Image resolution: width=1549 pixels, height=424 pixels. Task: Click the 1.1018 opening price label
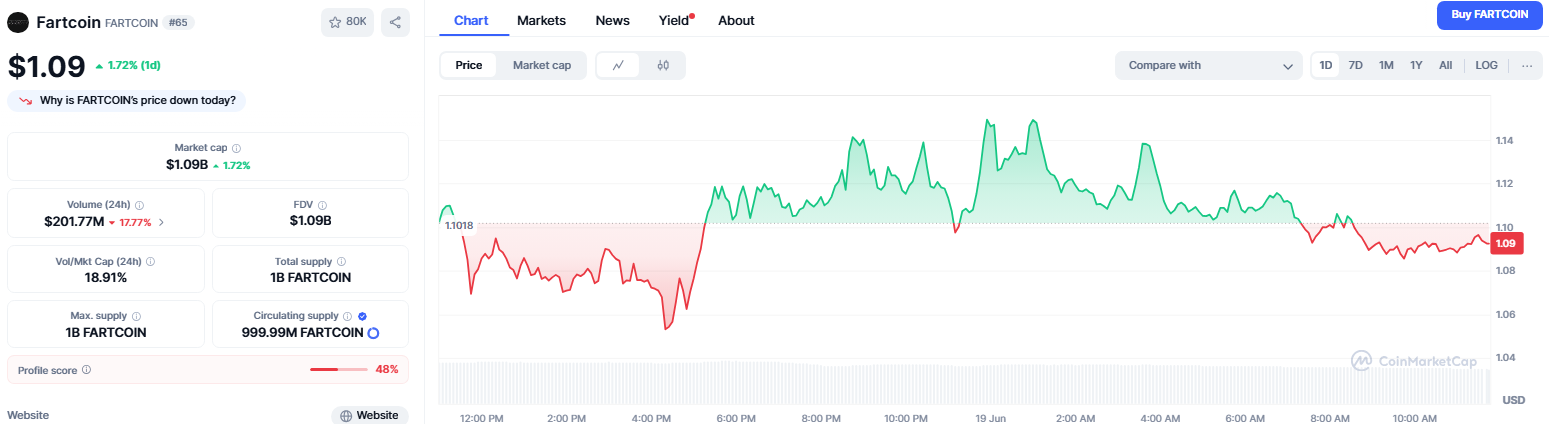tap(459, 225)
